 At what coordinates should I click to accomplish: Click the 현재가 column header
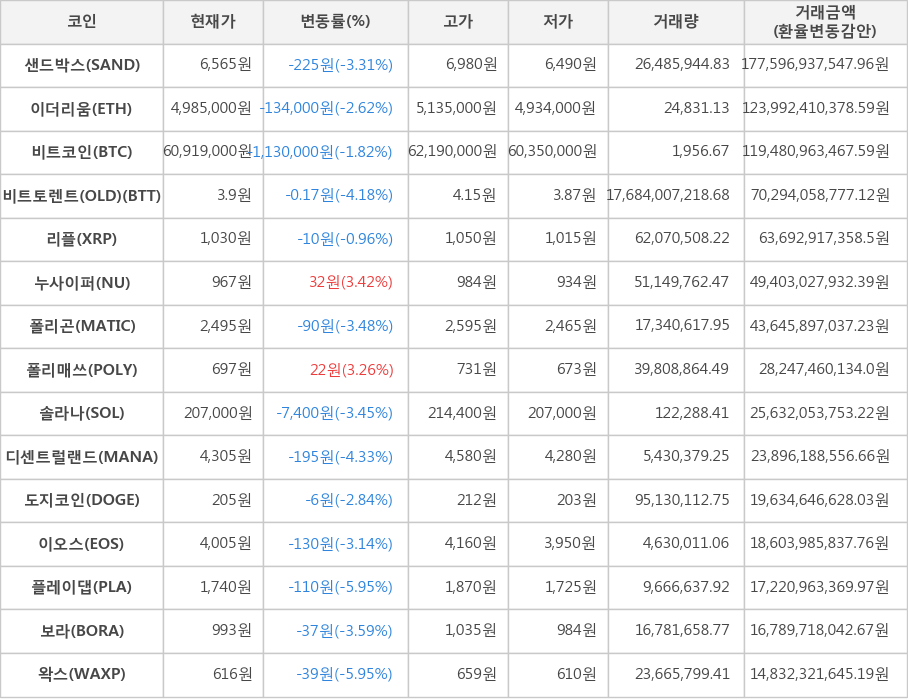[213, 22]
